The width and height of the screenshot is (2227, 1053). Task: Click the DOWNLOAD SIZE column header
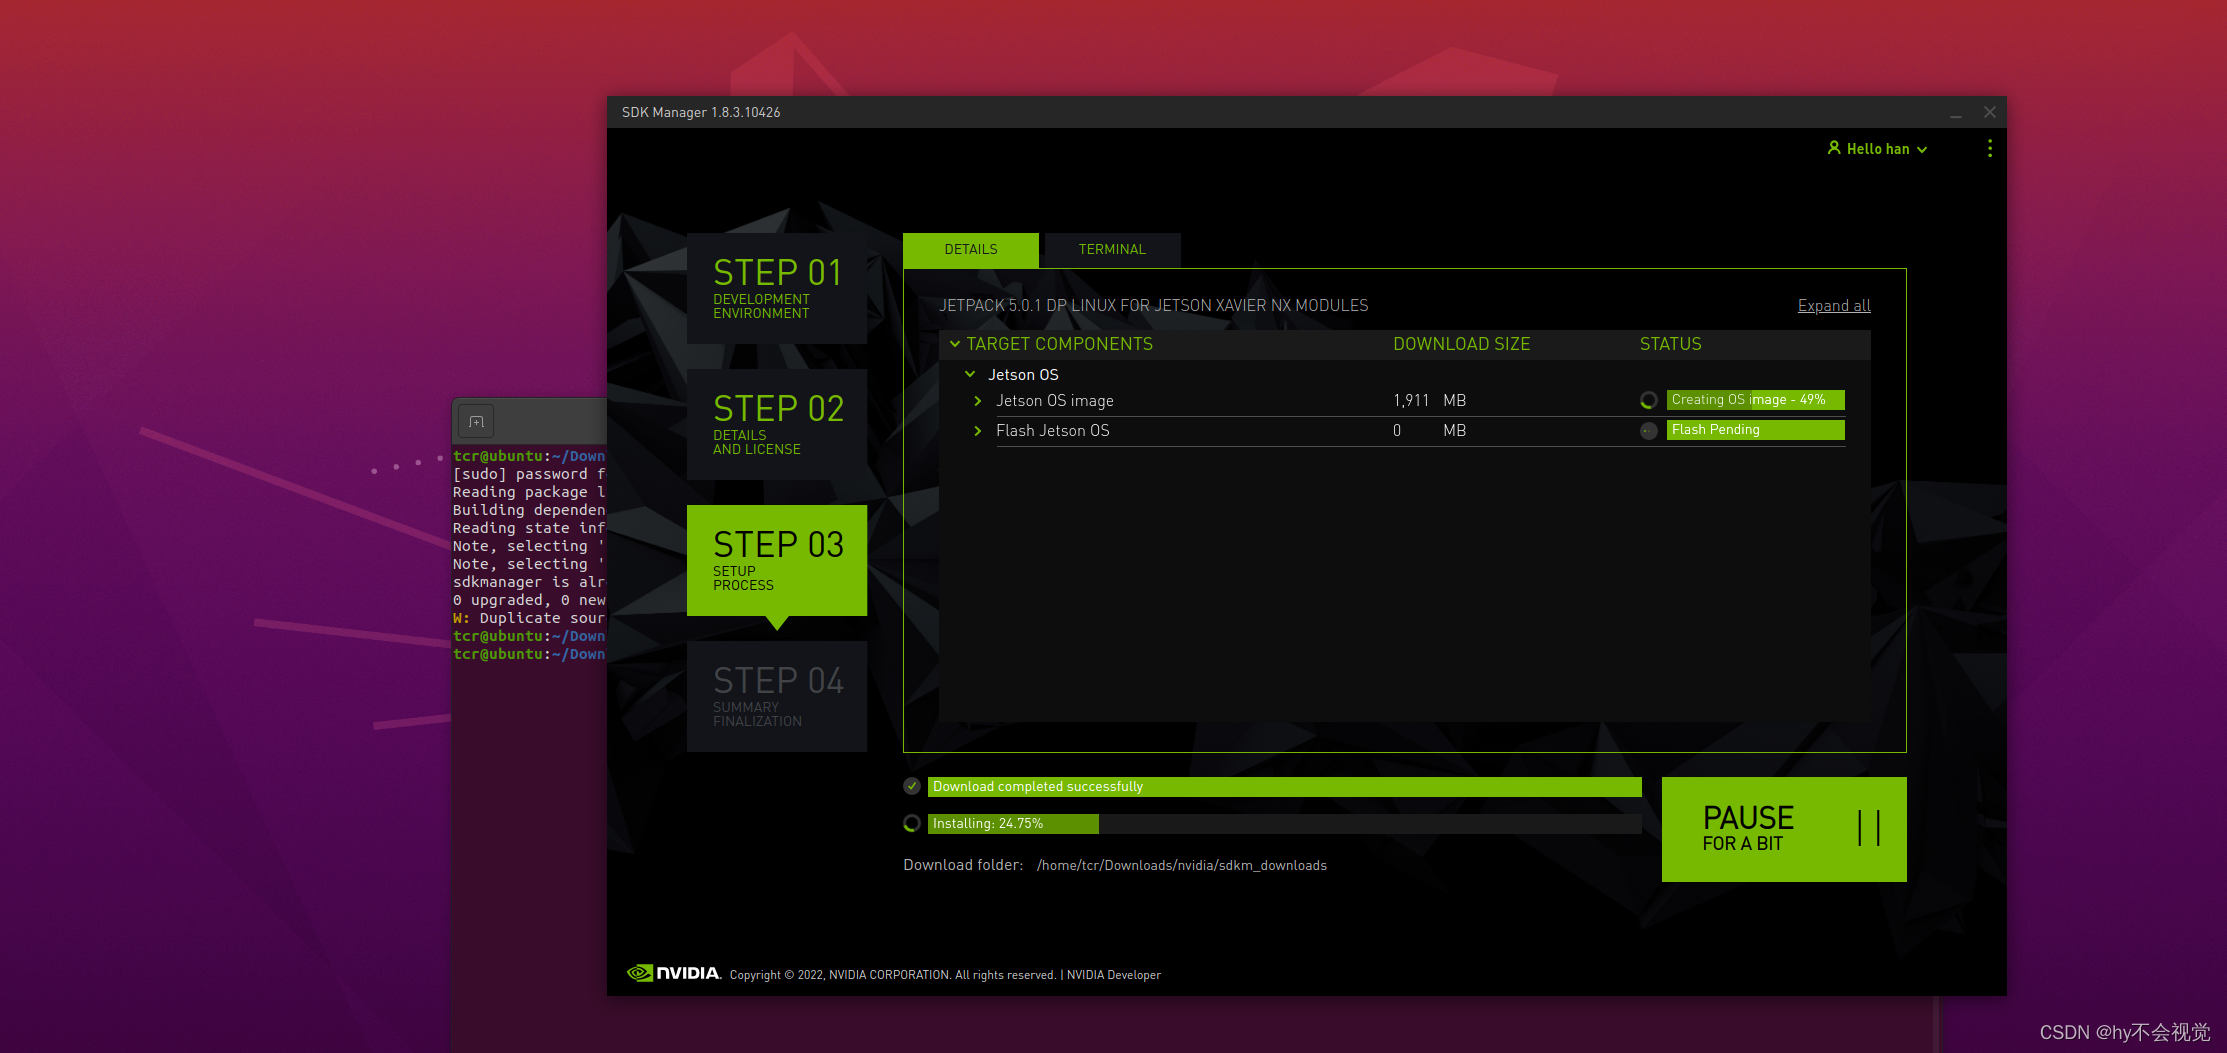pos(1461,344)
